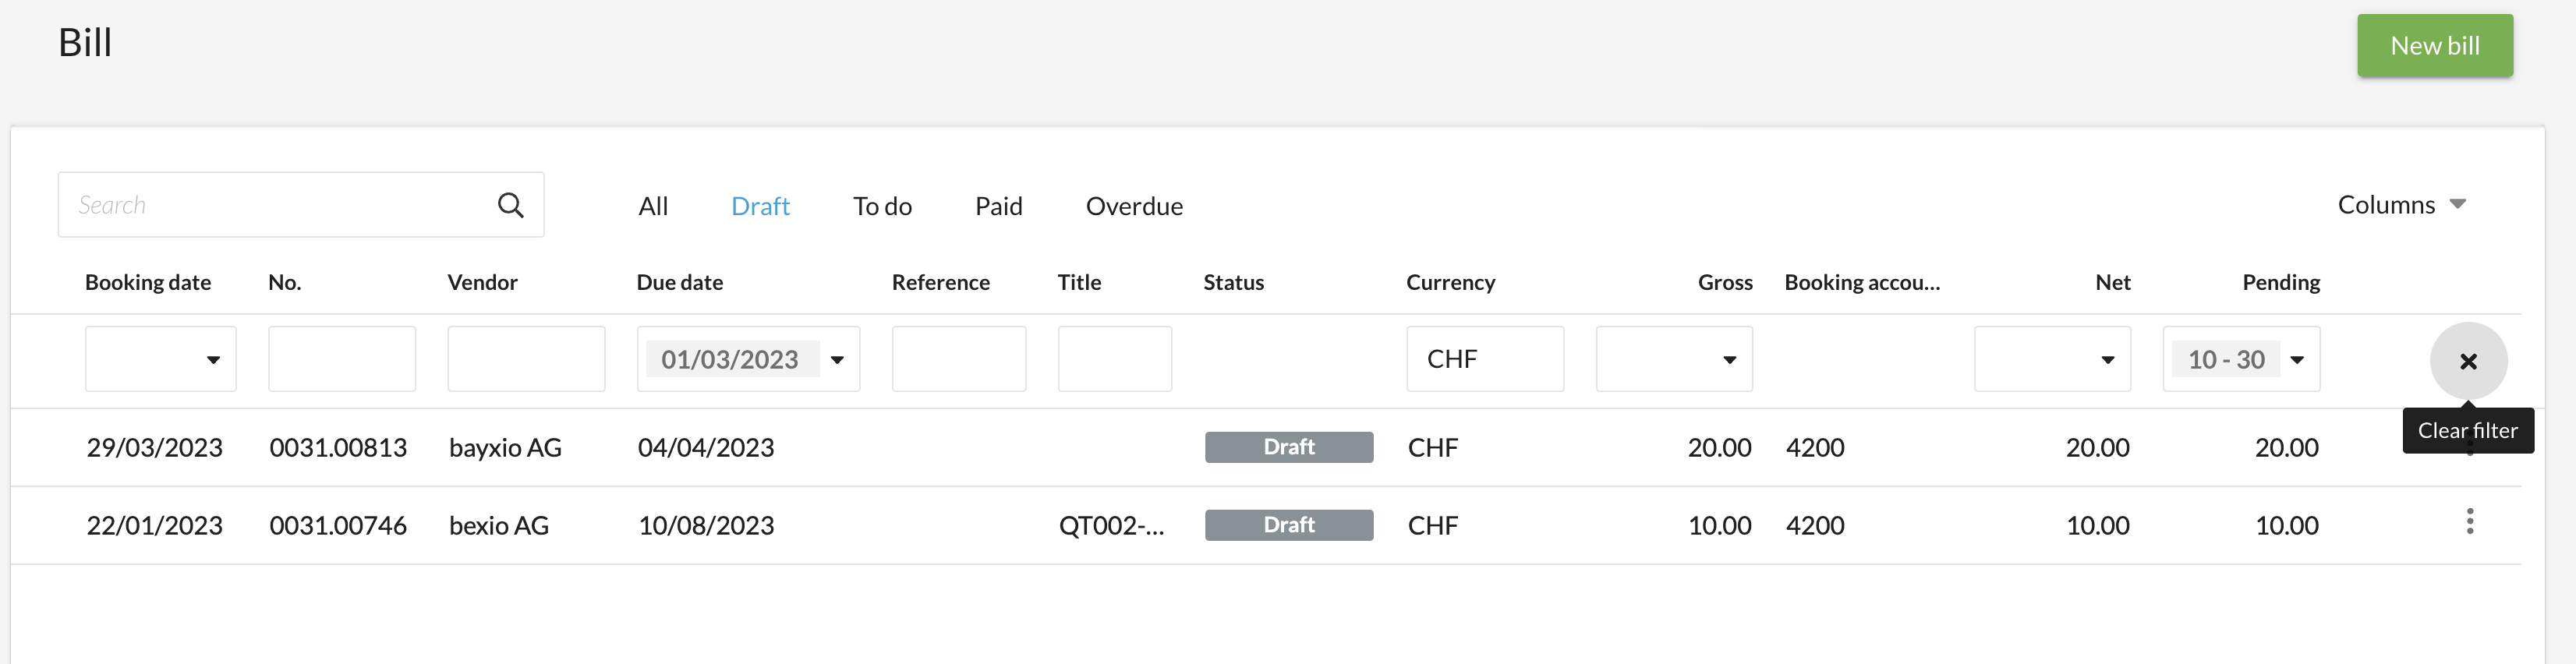Open the Net filter dropdown
Screen dimensions: 2576x664
click(2107, 360)
